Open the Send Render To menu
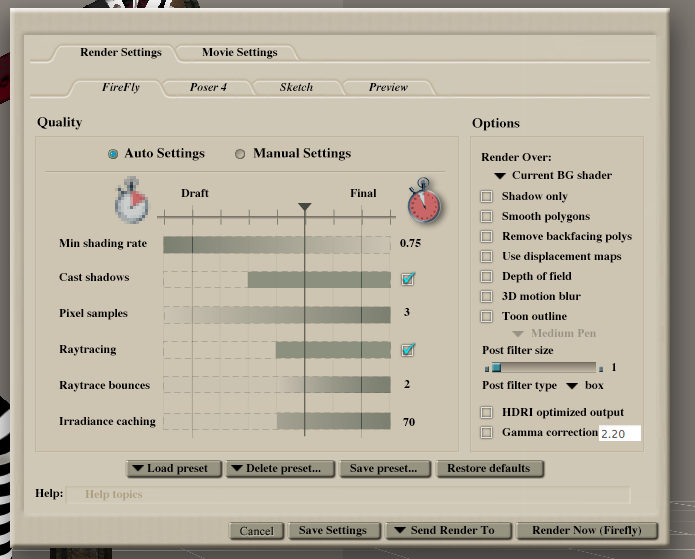Image resolution: width=695 pixels, height=559 pixels. pyautogui.click(x=449, y=530)
